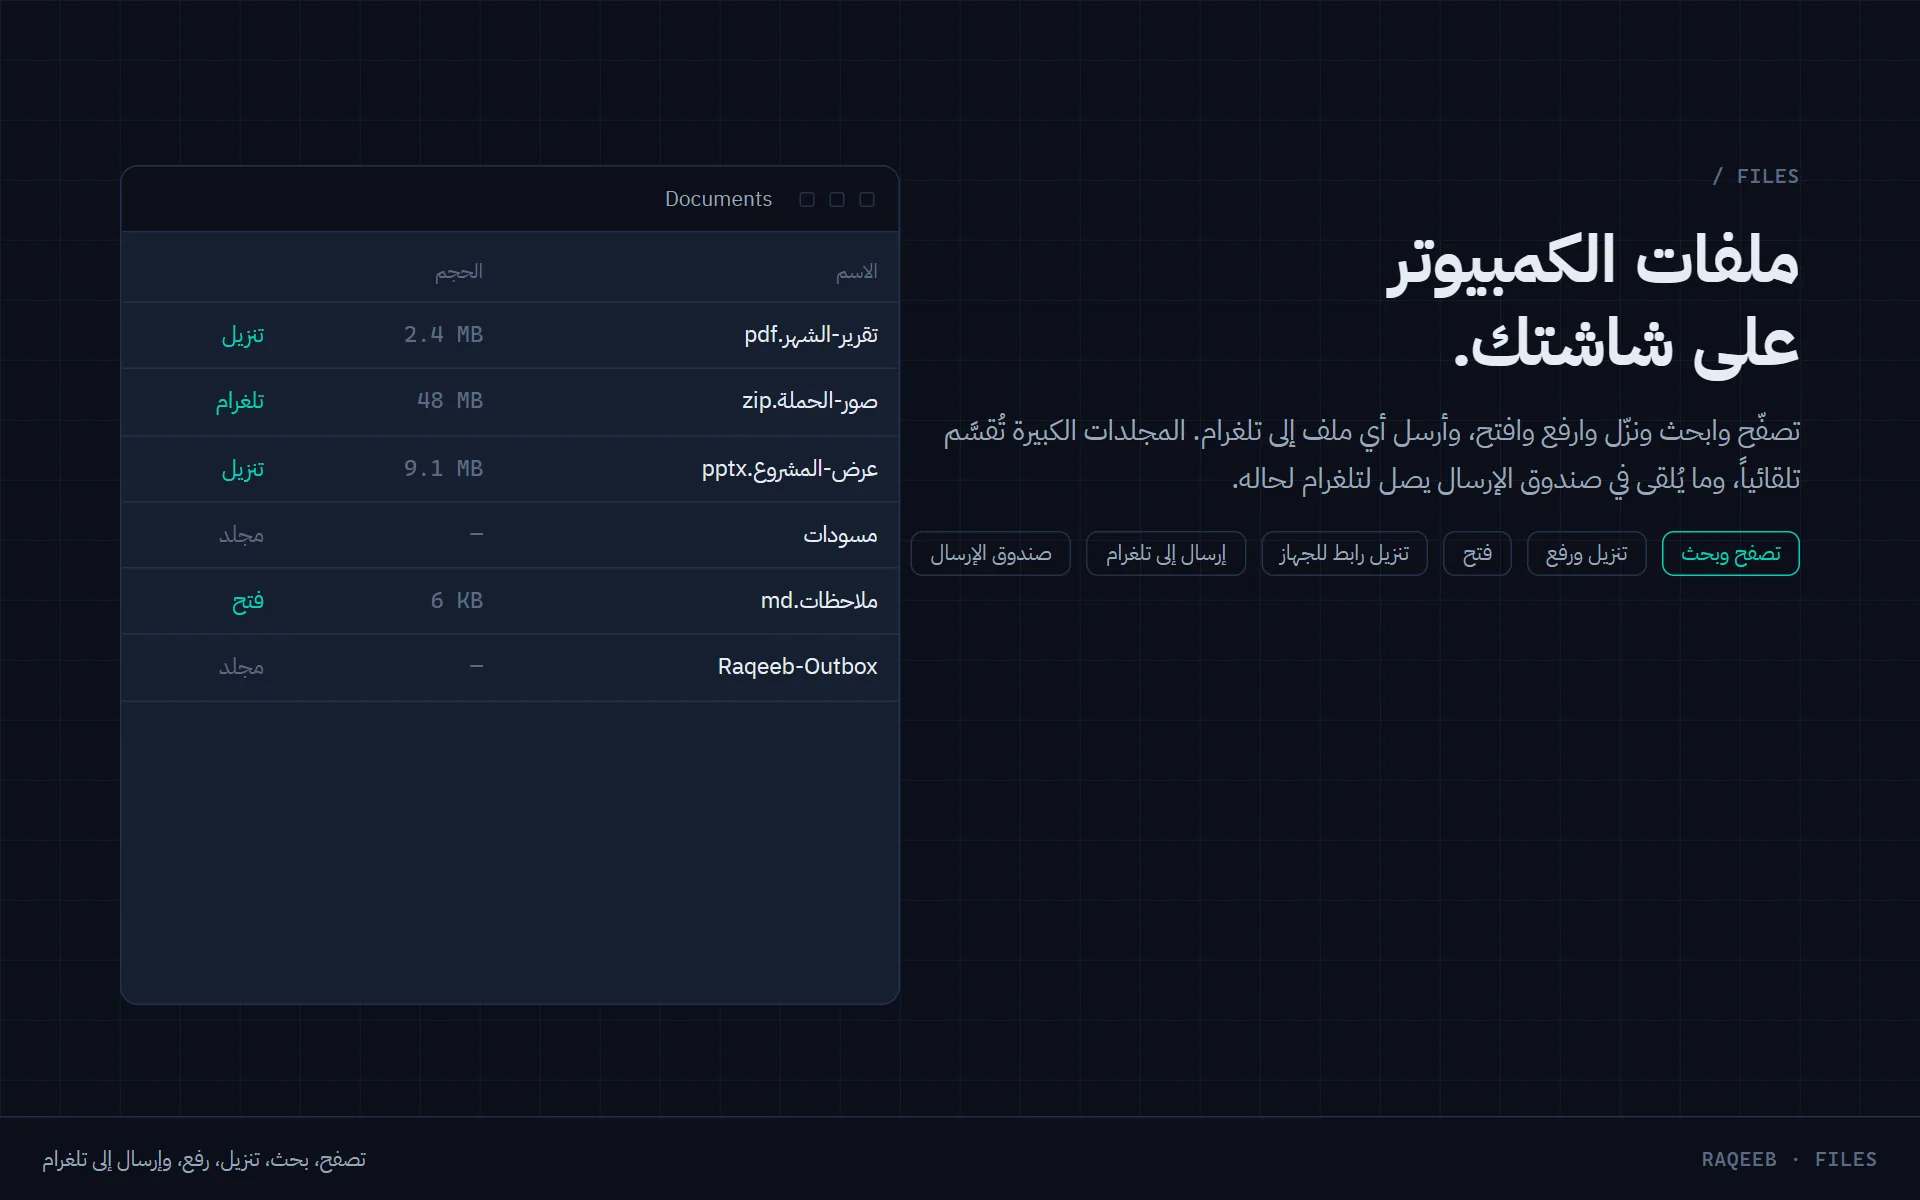The width and height of the screenshot is (1920, 1200).
Task: Open صندوق الإرسال tab
Action: (x=990, y=553)
